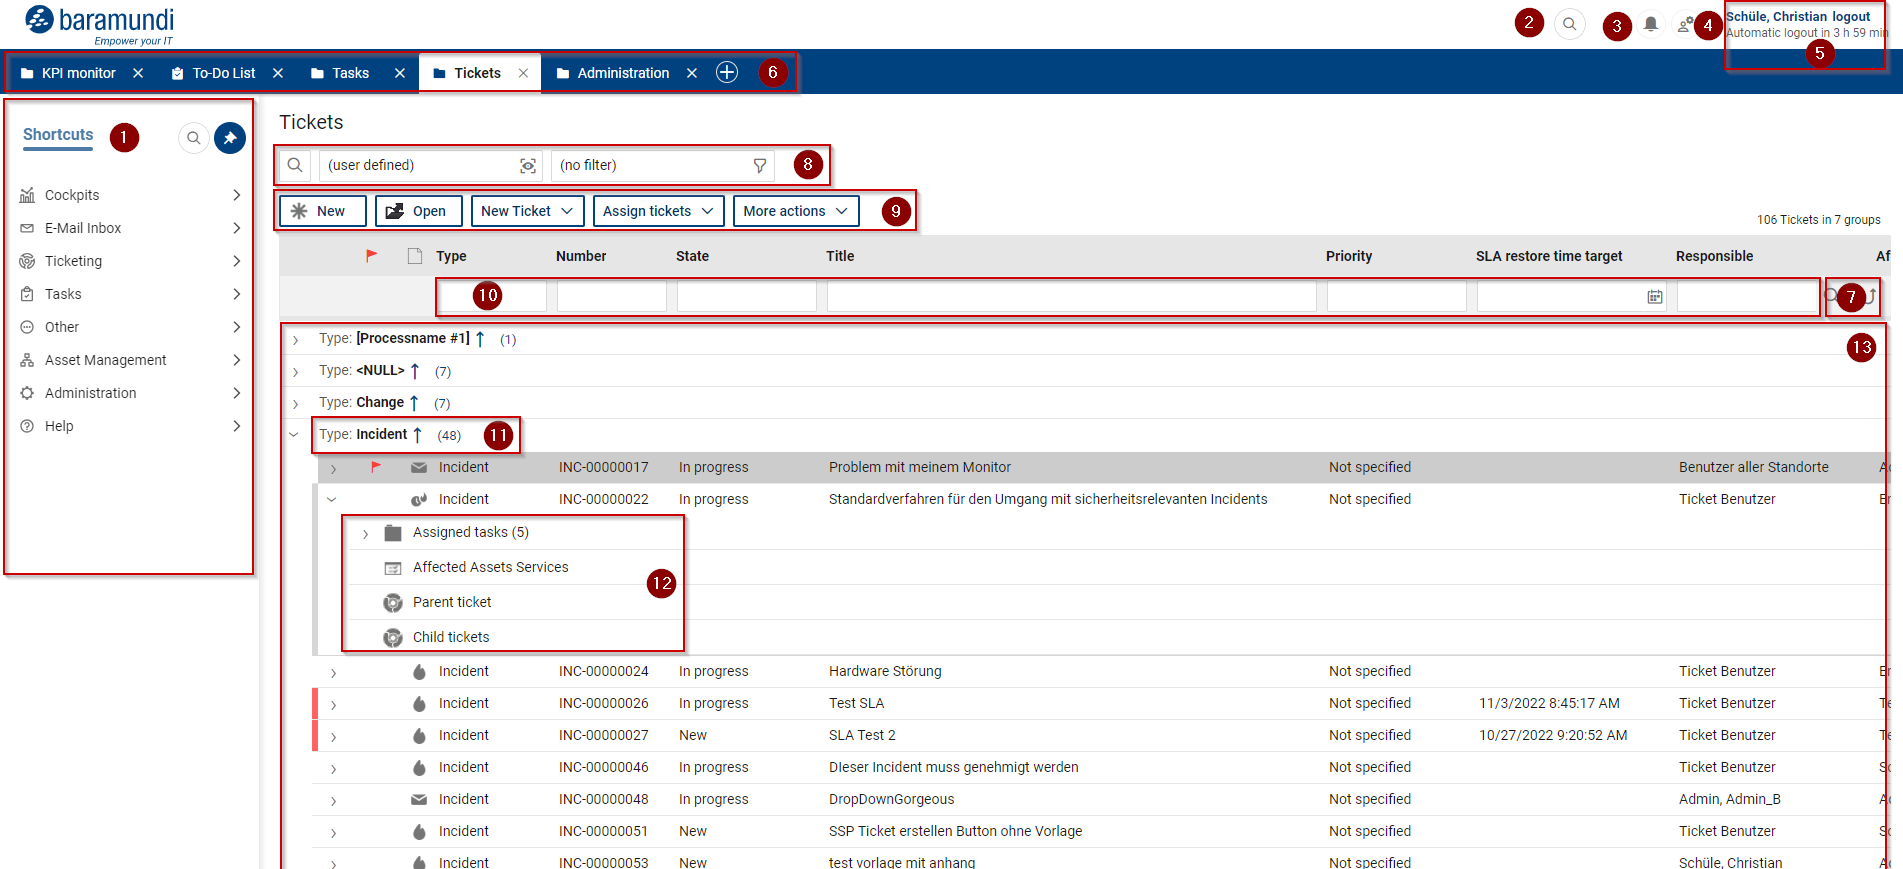Click the ticket search magnifier icon
Viewport: 1903px width, 869px height.
(x=295, y=165)
